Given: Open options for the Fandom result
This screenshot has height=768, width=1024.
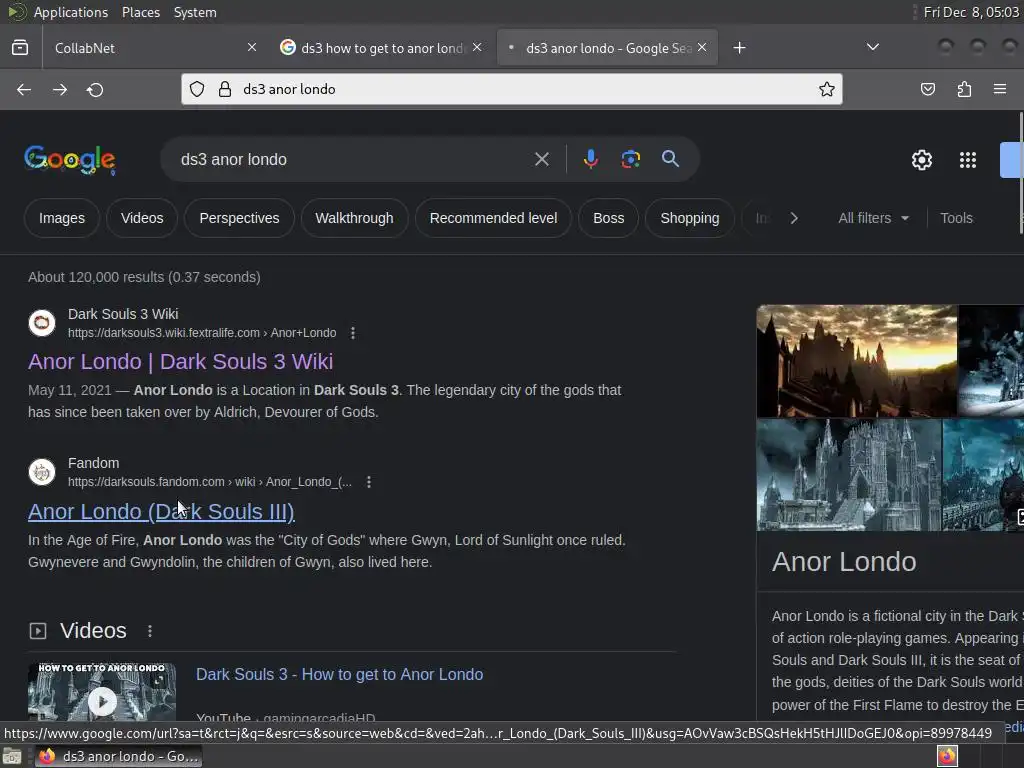Looking at the screenshot, I should [369, 482].
